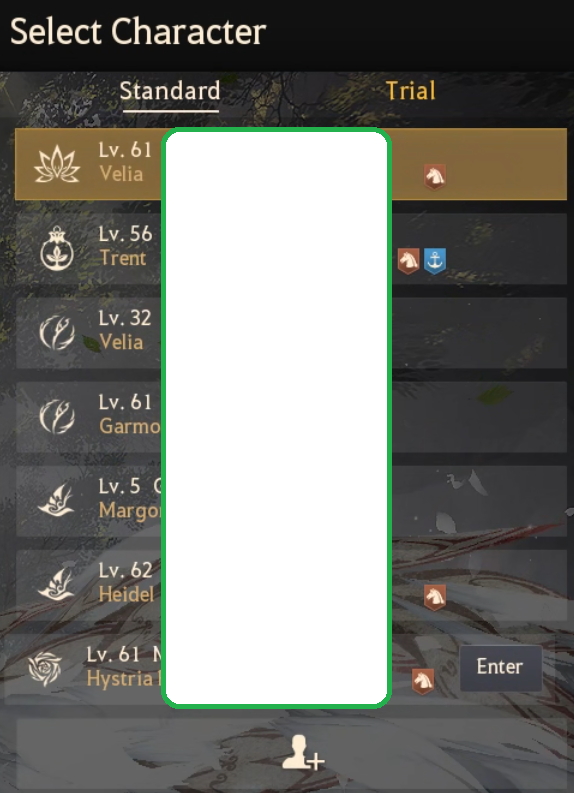The image size is (574, 793).
Task: Click class emblem on Lv. 32 Velia row
Action: pos(57,333)
